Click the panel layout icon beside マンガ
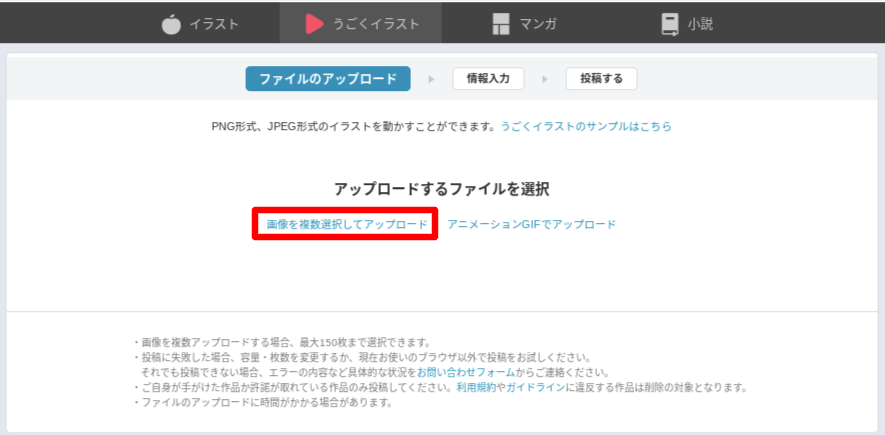This screenshot has height=435, width=885. coord(501,24)
